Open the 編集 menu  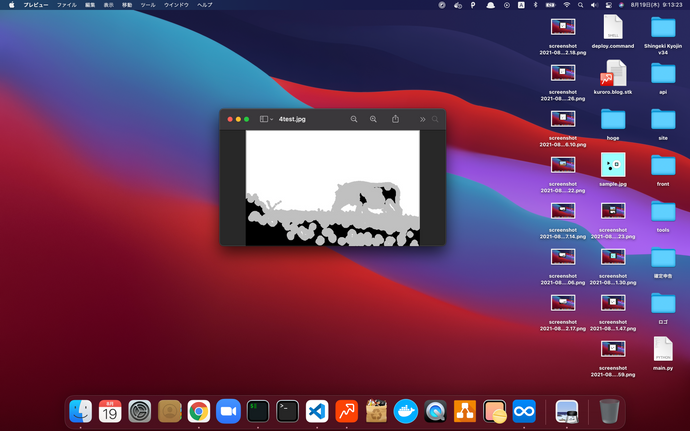coord(90,5)
